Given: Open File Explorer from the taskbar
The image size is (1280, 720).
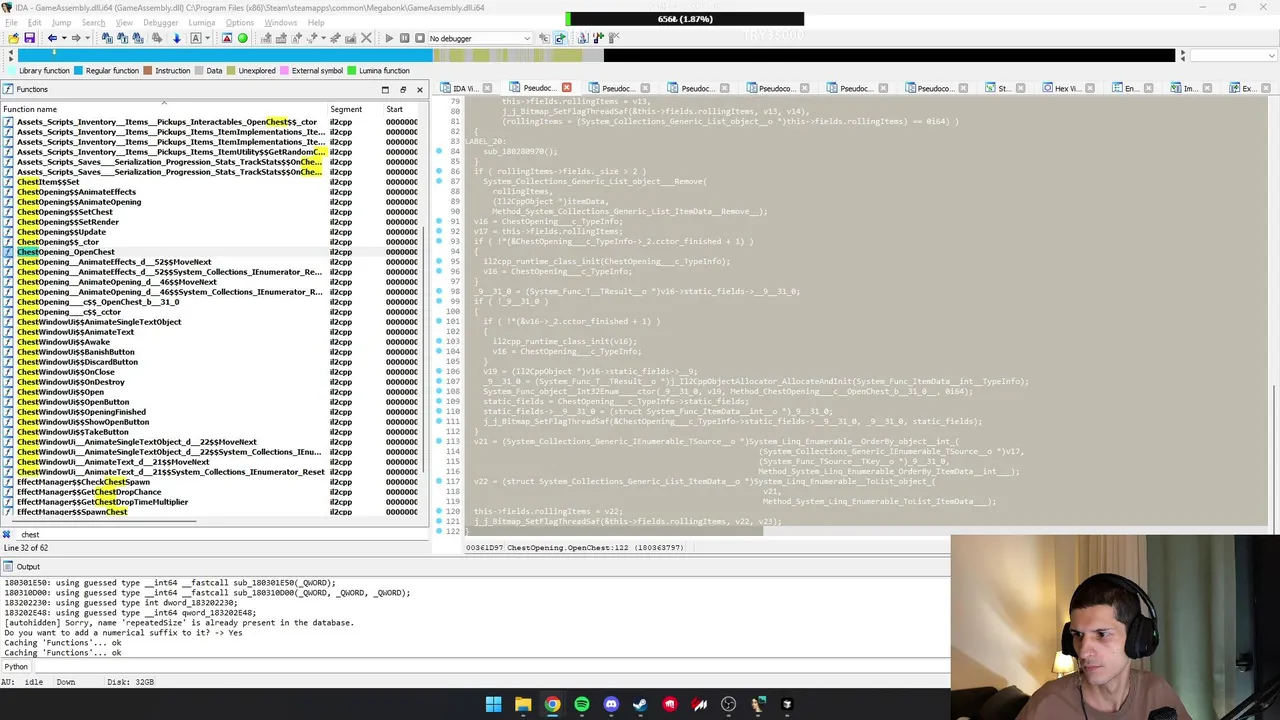Looking at the screenshot, I should click(523, 704).
